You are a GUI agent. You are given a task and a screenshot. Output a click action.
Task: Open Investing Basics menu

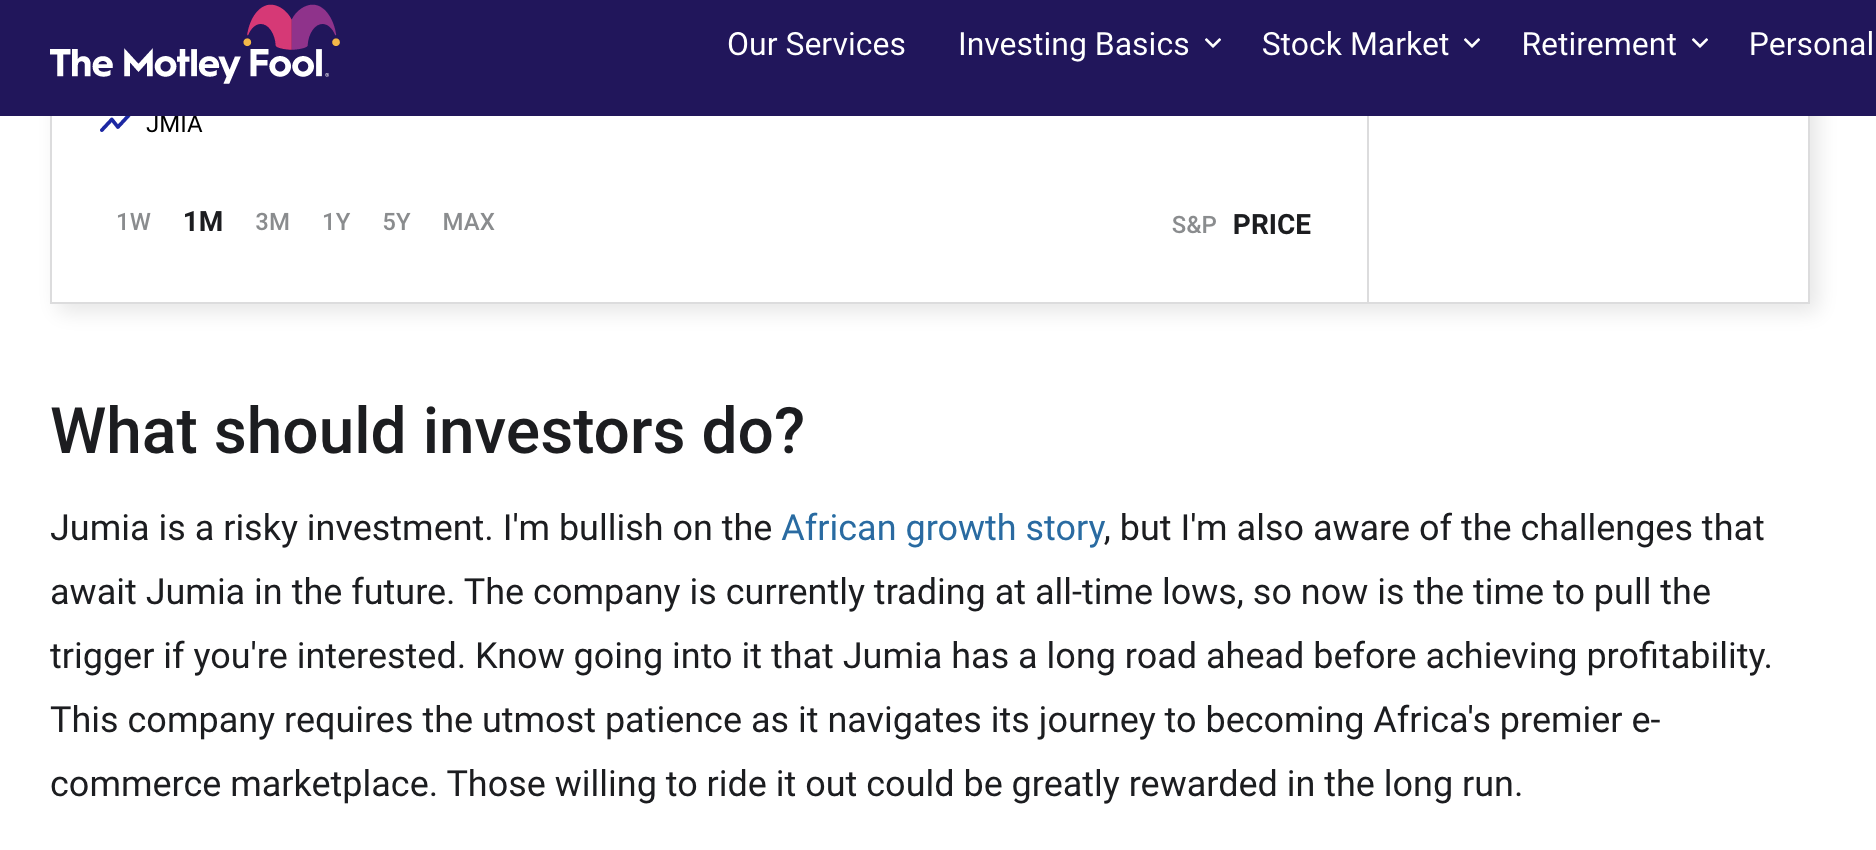tap(1073, 44)
